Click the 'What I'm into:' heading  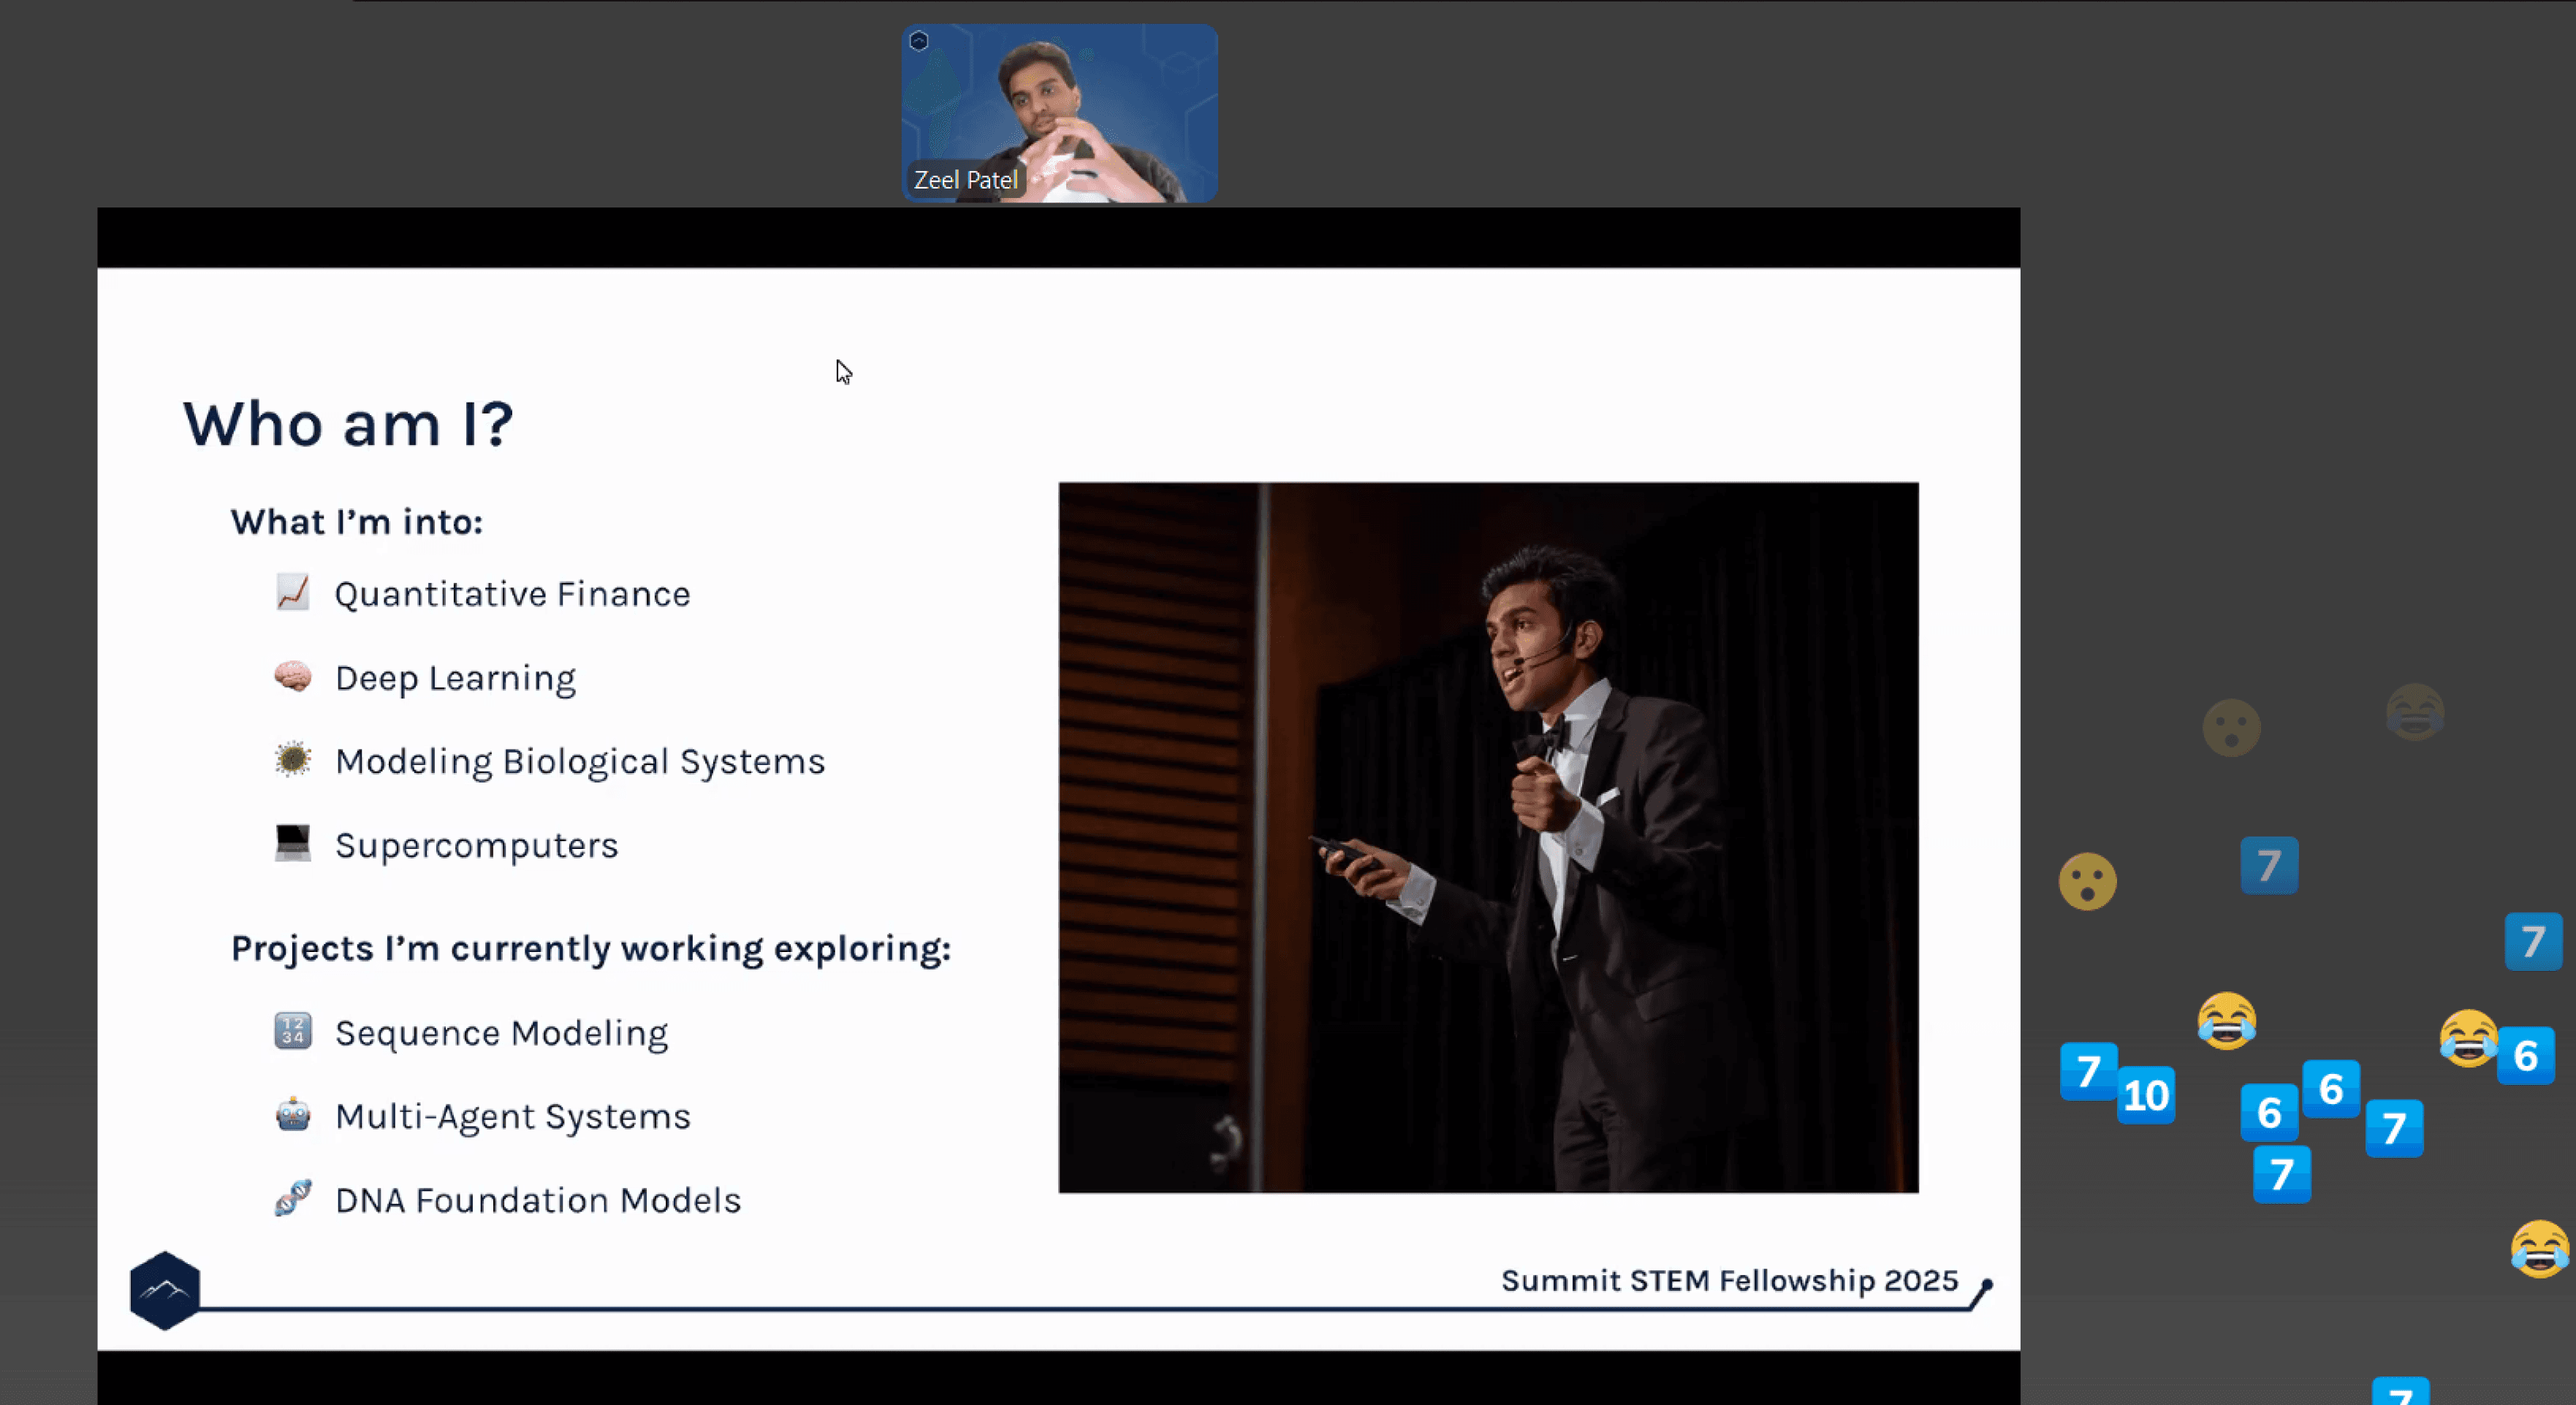(x=357, y=522)
